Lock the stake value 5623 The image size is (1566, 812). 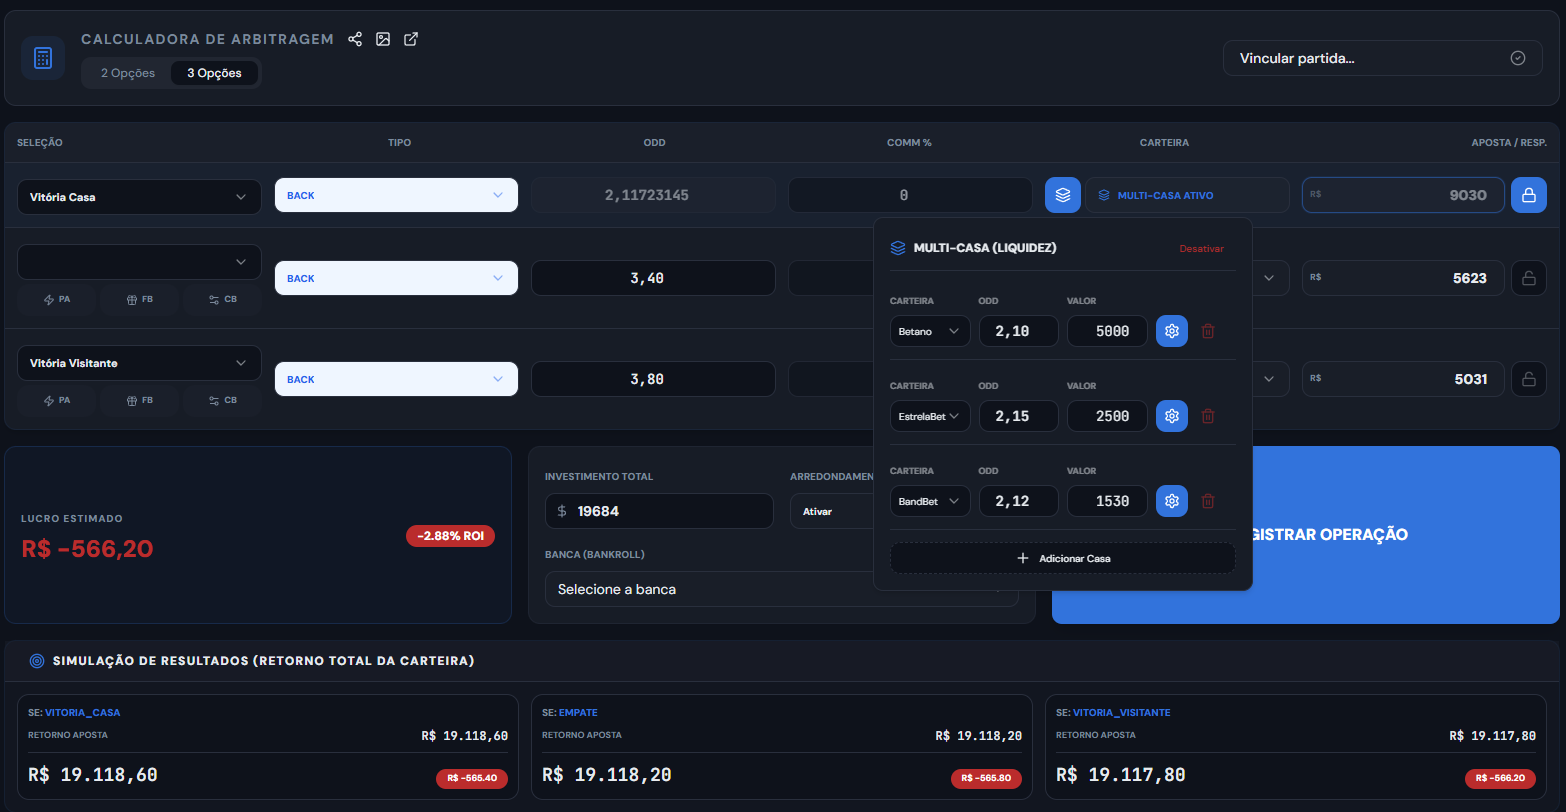tap(1529, 278)
